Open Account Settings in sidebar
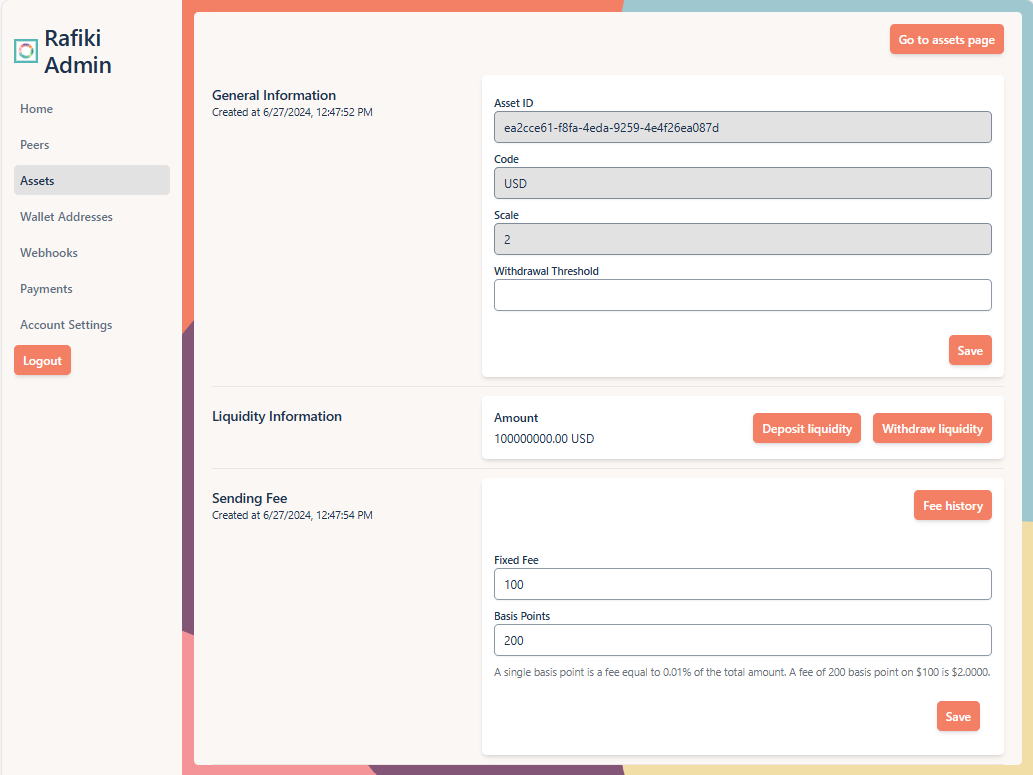This screenshot has height=775, width=1033. 66,325
